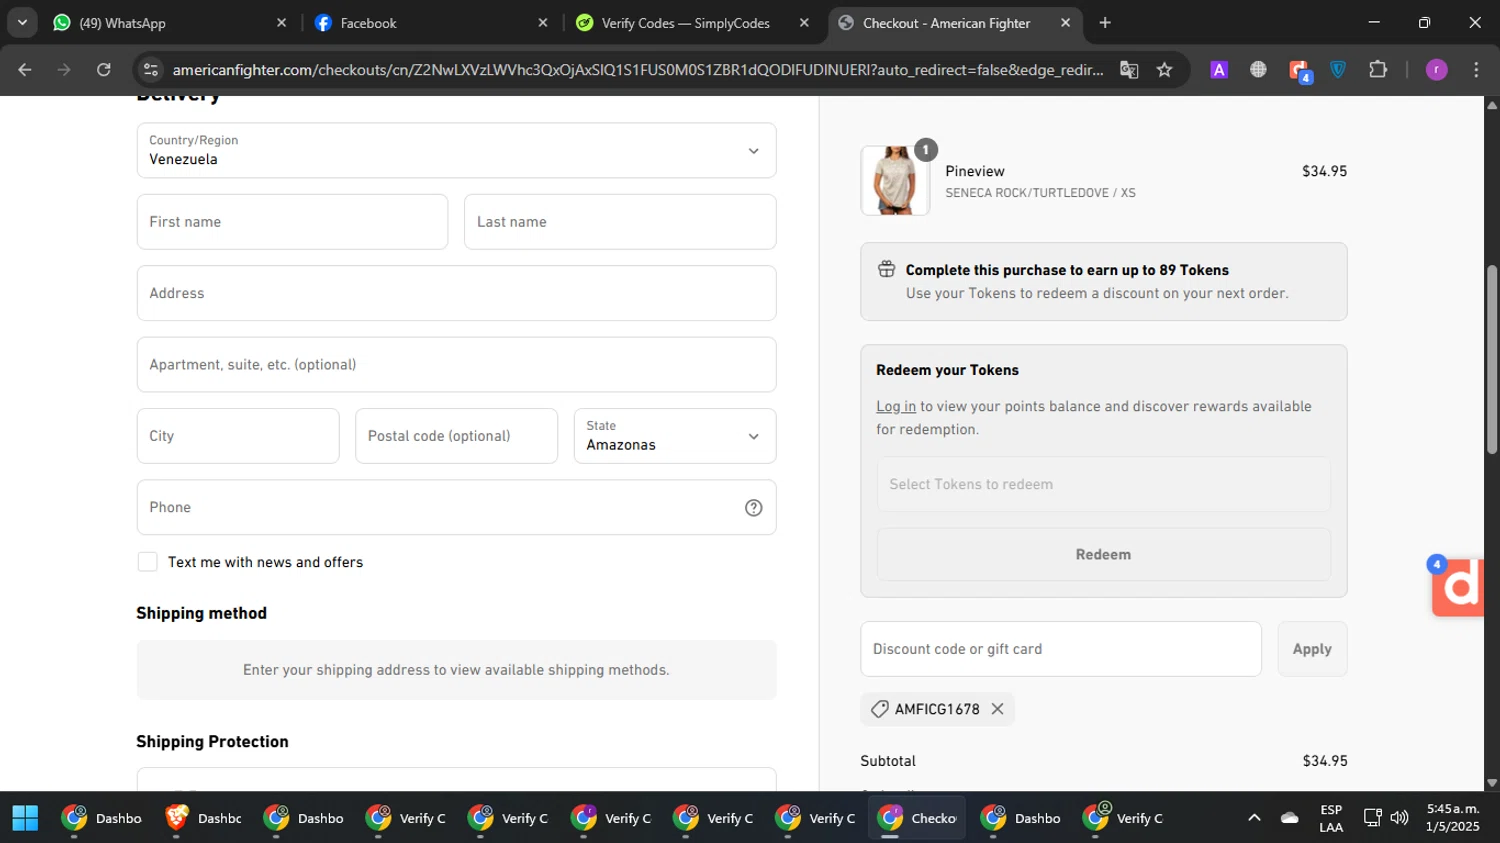Screen dimensions: 1500x843
Task: Show hidden system tray icons
Action: click(x=1254, y=818)
